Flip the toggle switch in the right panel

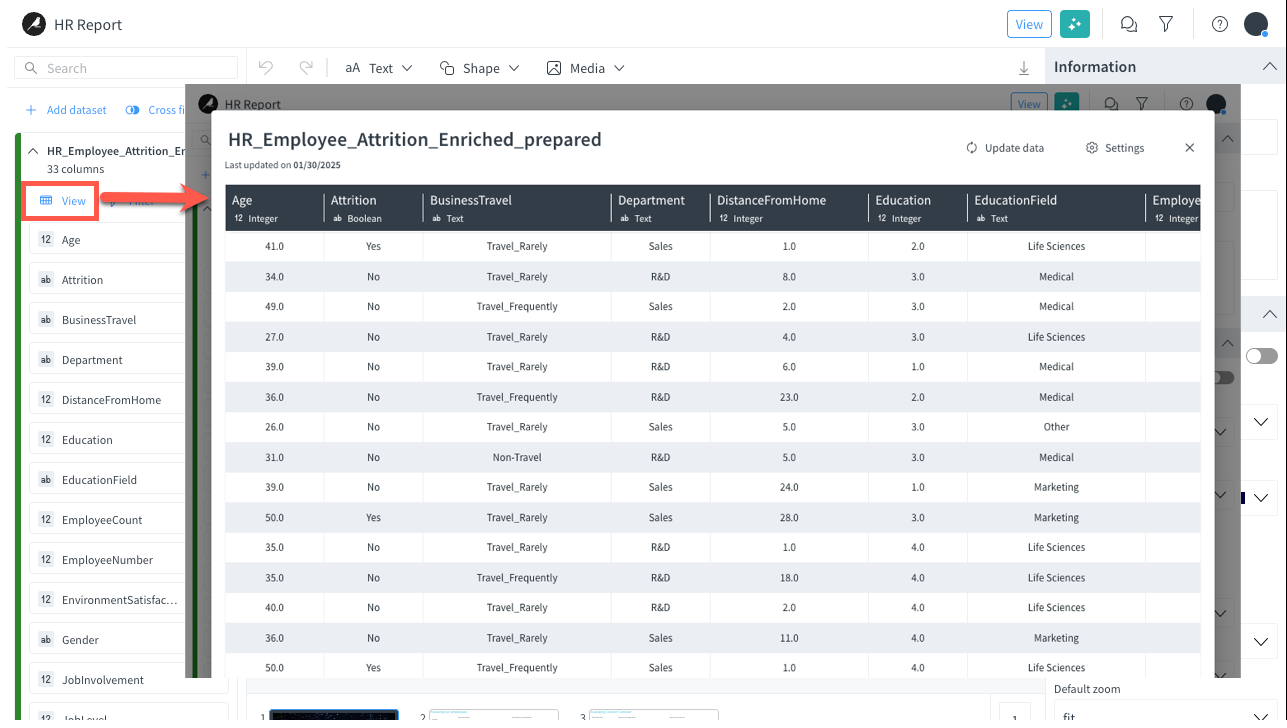1262,355
